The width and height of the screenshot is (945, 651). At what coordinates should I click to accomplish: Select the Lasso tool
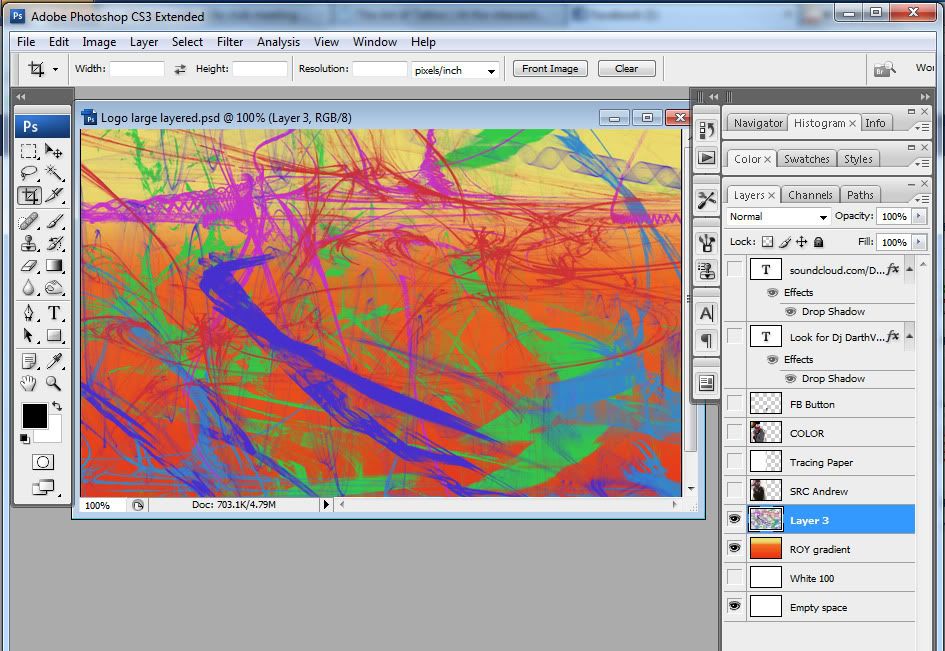pyautogui.click(x=29, y=174)
